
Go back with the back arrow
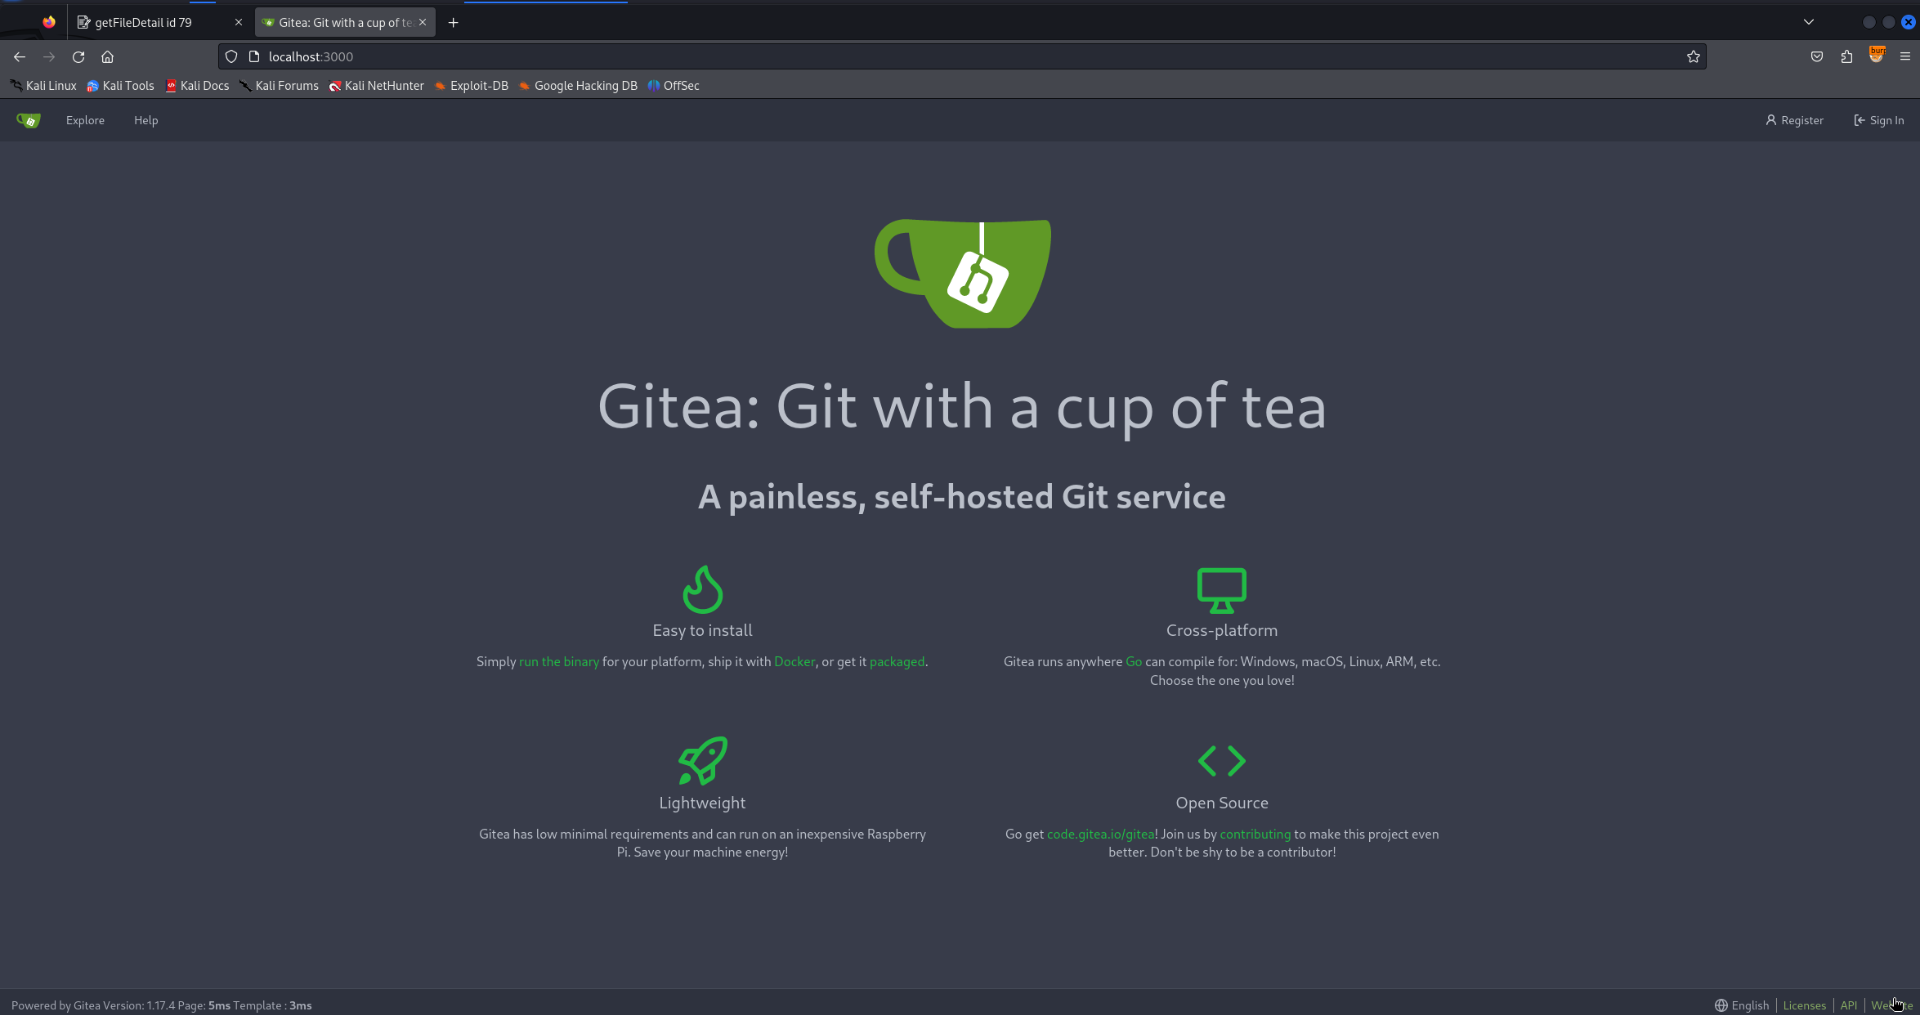pos(20,57)
